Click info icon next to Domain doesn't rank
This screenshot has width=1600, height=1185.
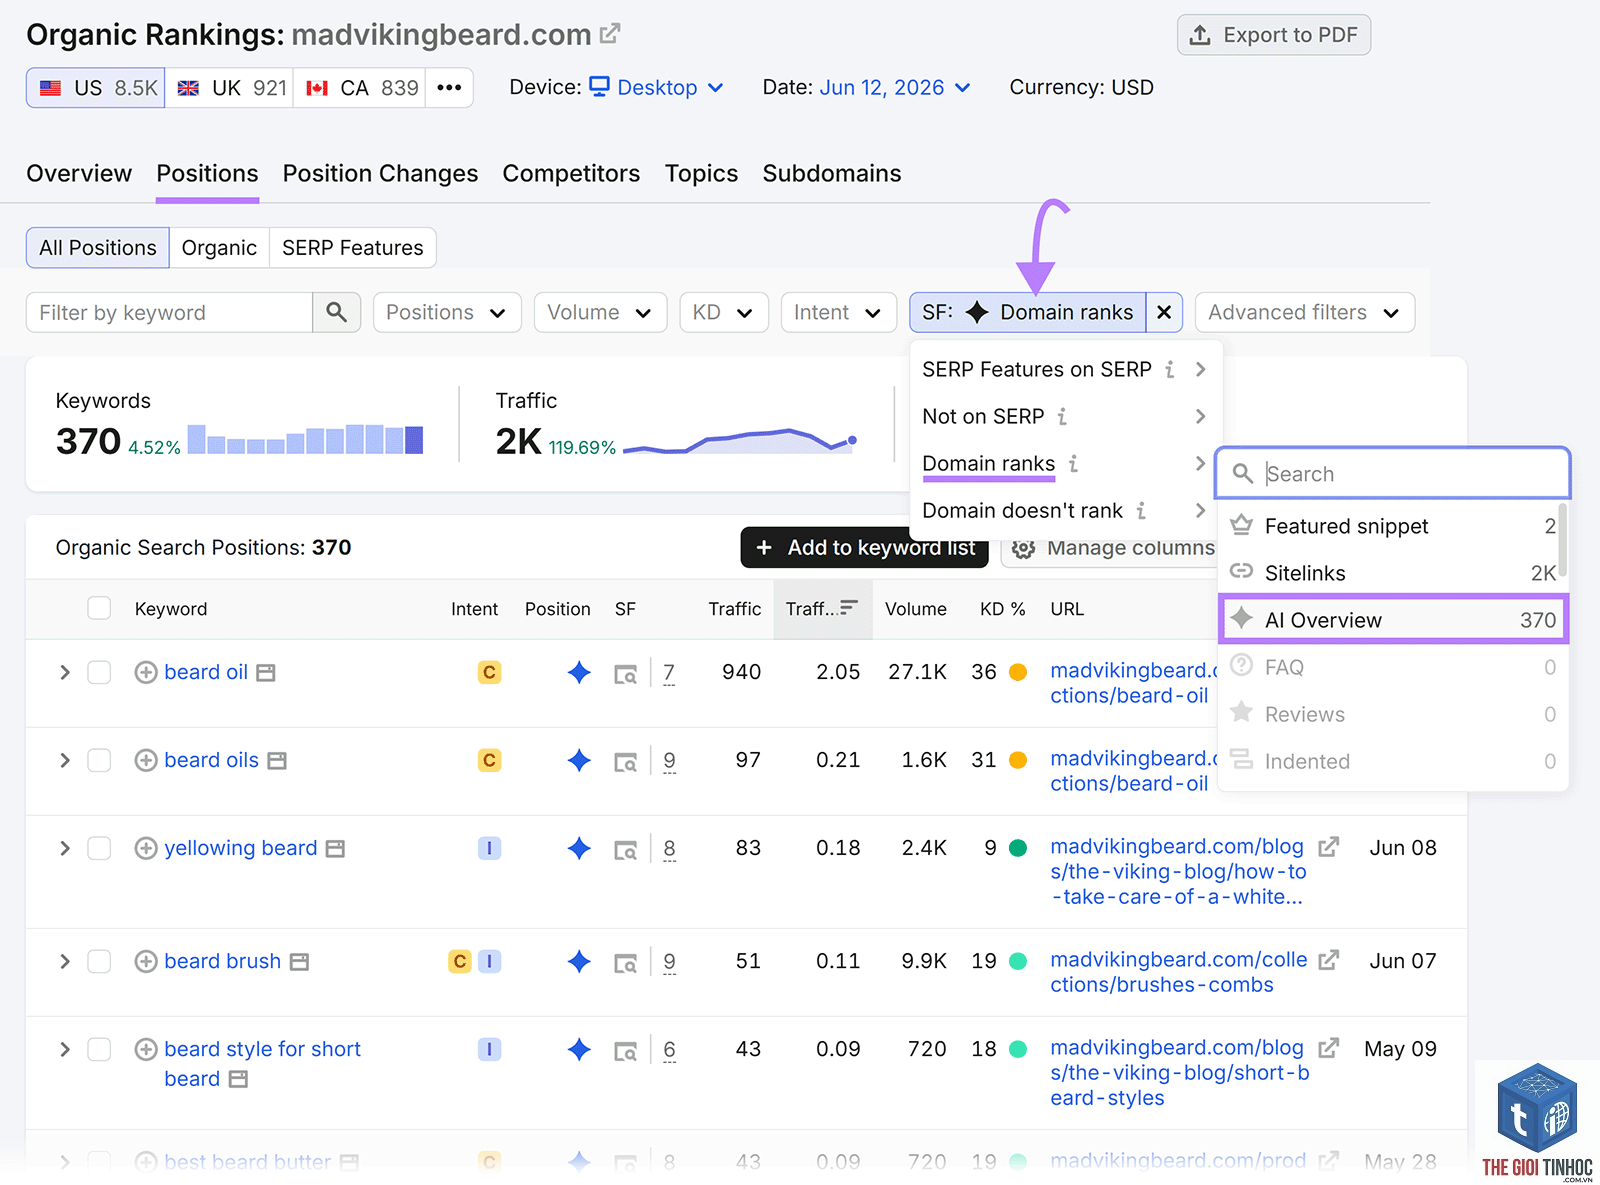point(1141,510)
